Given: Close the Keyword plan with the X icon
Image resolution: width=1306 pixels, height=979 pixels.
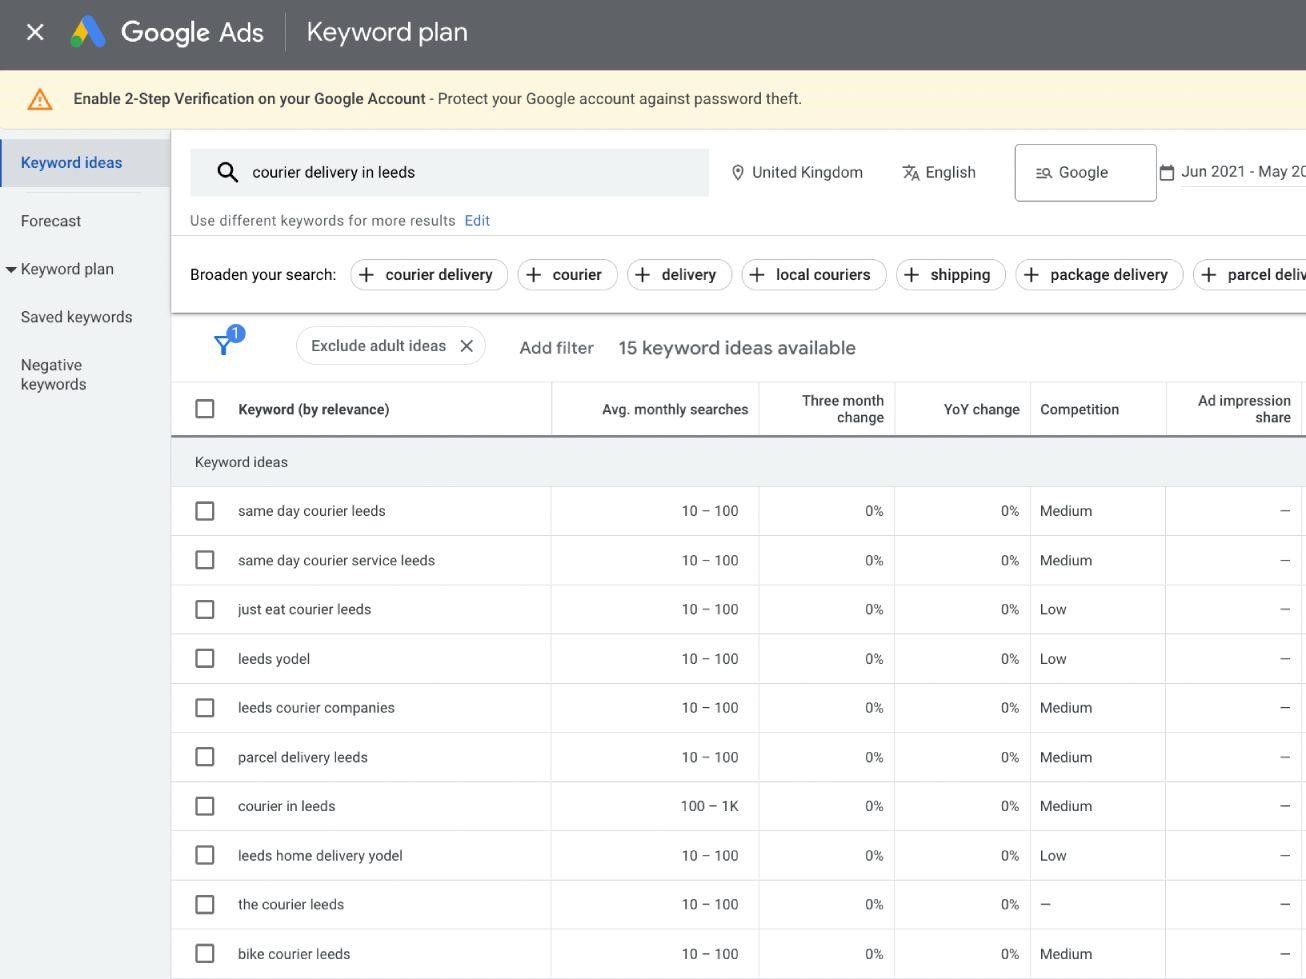Looking at the screenshot, I should point(35,32).
